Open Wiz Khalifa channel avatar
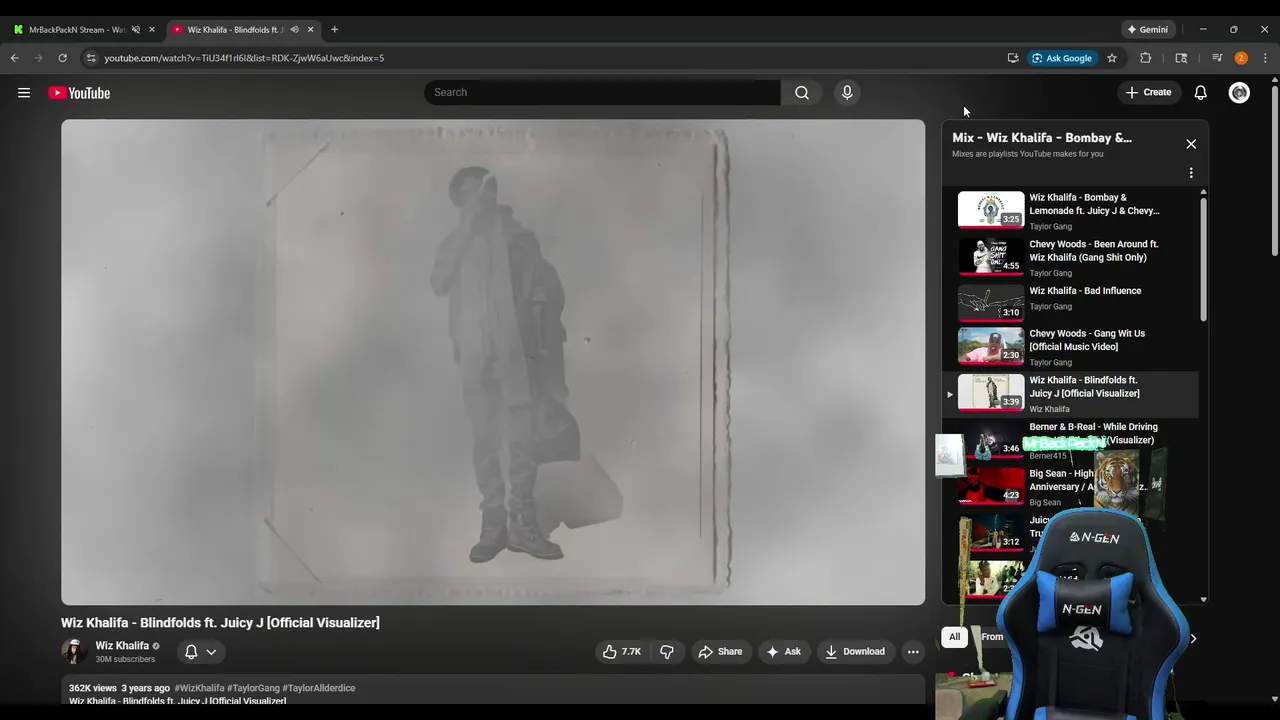1280x720 pixels. click(74, 652)
